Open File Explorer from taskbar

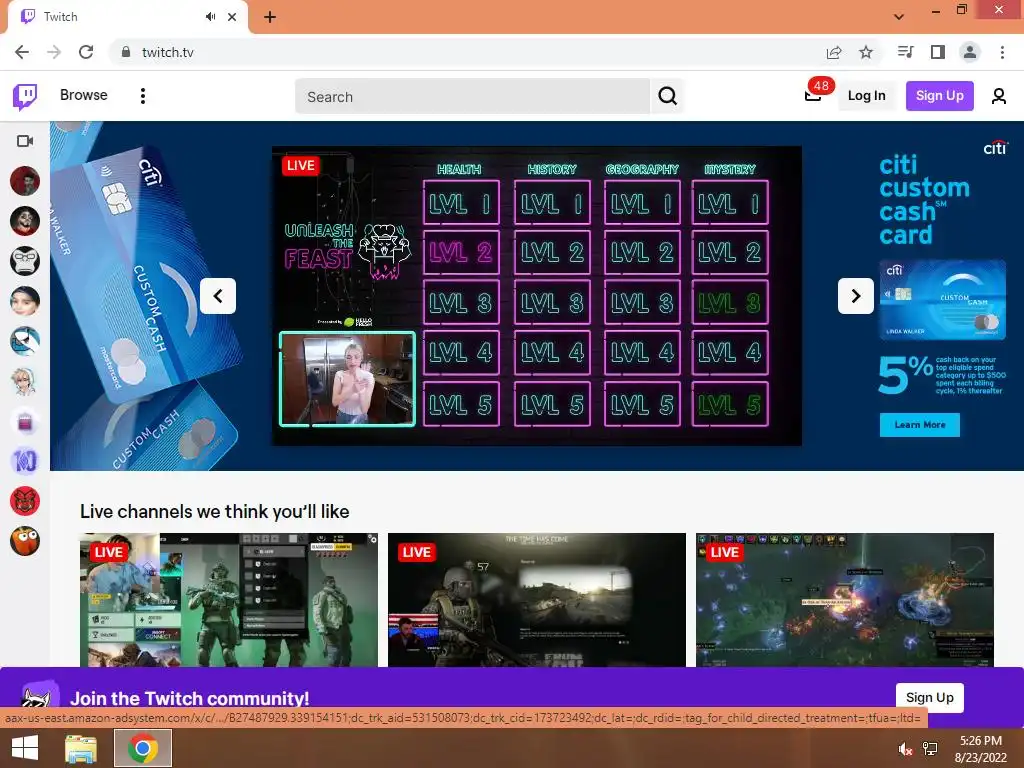click(81, 748)
